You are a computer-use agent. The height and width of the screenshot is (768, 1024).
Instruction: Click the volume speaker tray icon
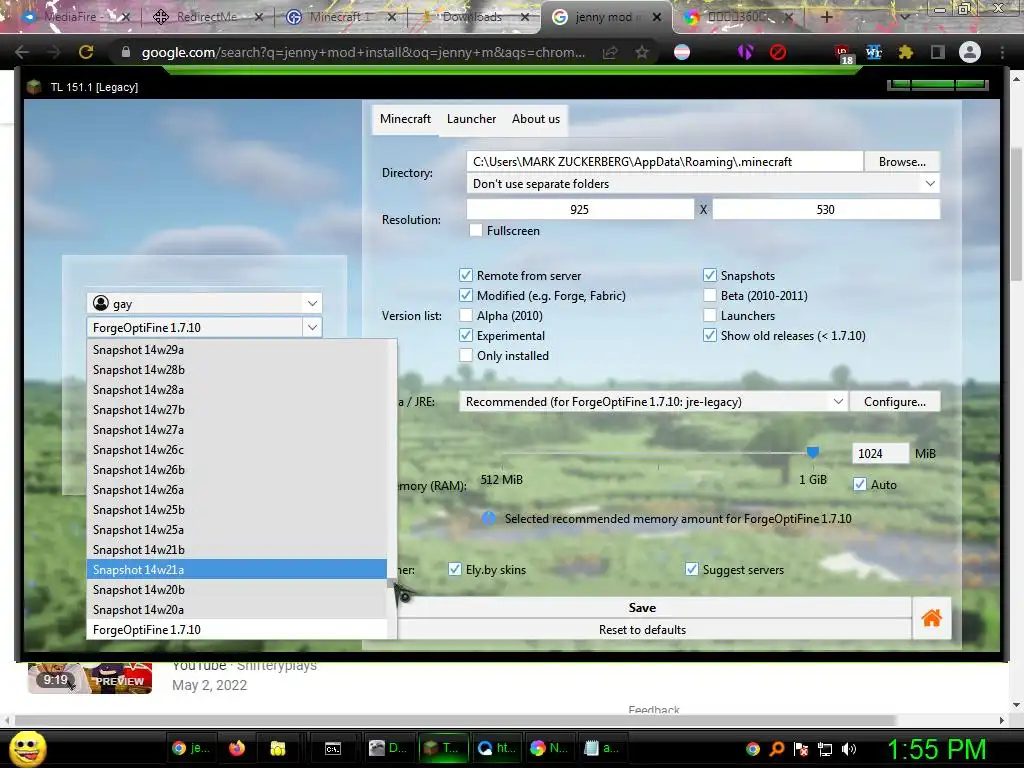[849, 749]
